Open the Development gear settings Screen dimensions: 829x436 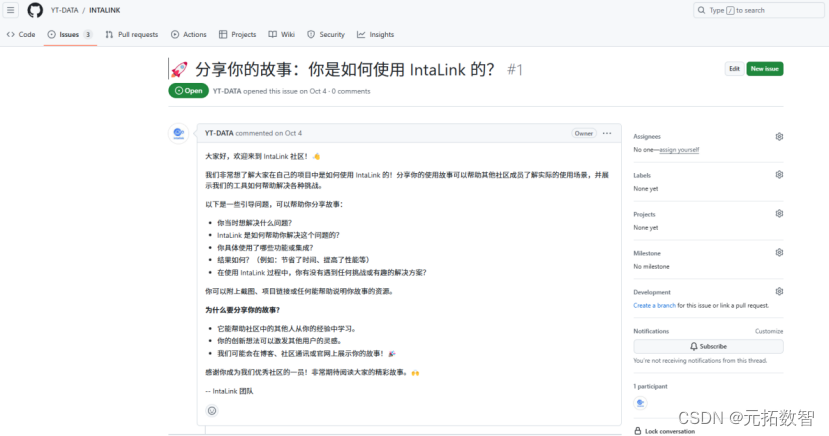click(779, 292)
